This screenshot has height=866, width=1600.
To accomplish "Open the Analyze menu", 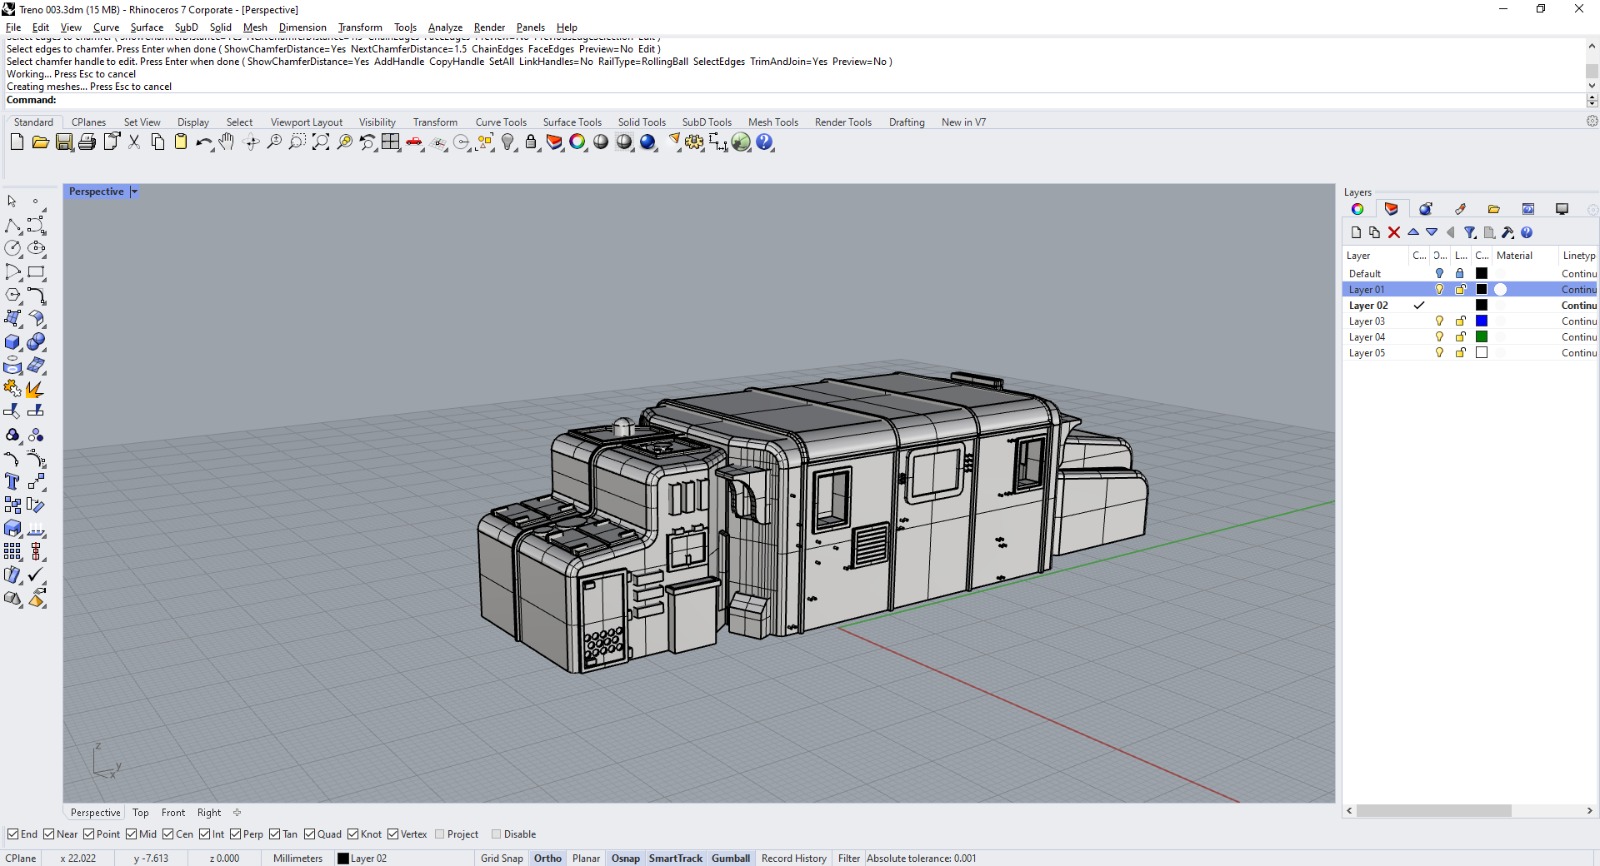I will (445, 27).
